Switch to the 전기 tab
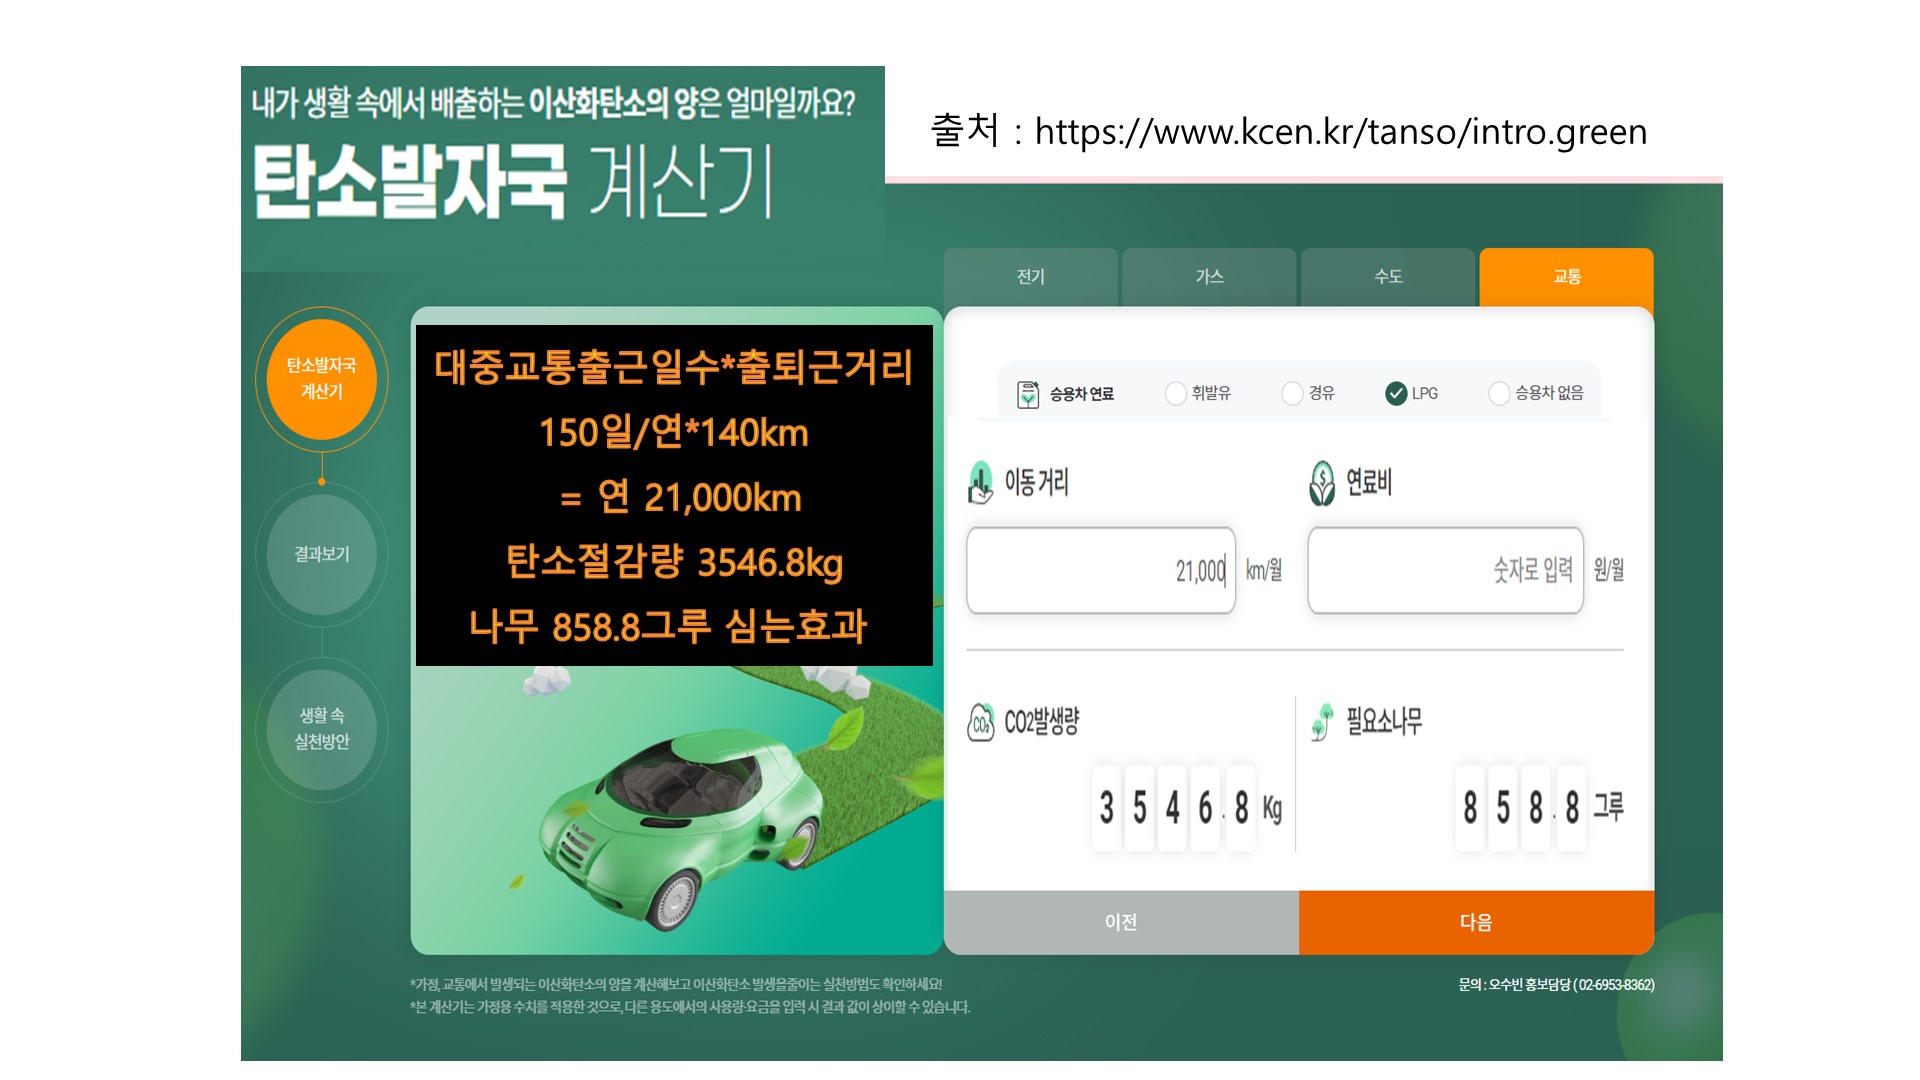 coord(1031,277)
